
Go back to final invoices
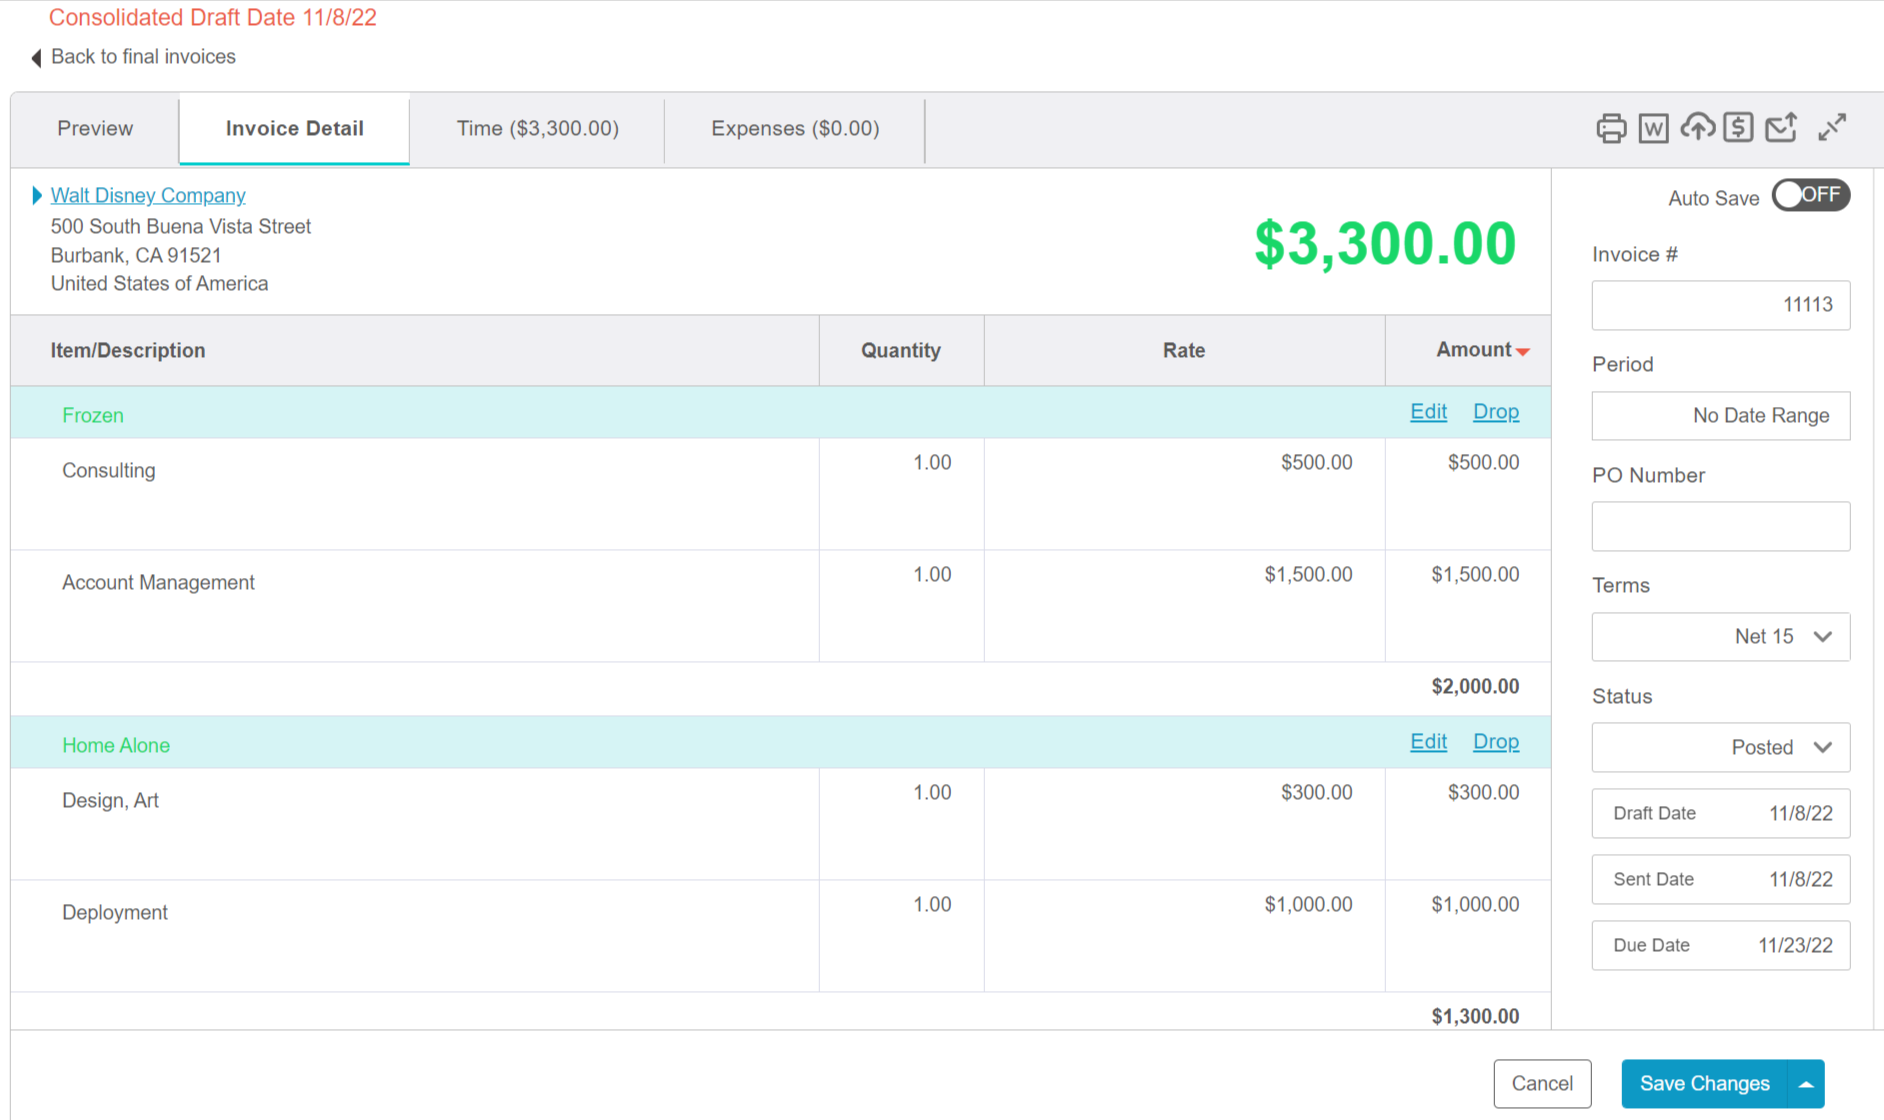(143, 57)
